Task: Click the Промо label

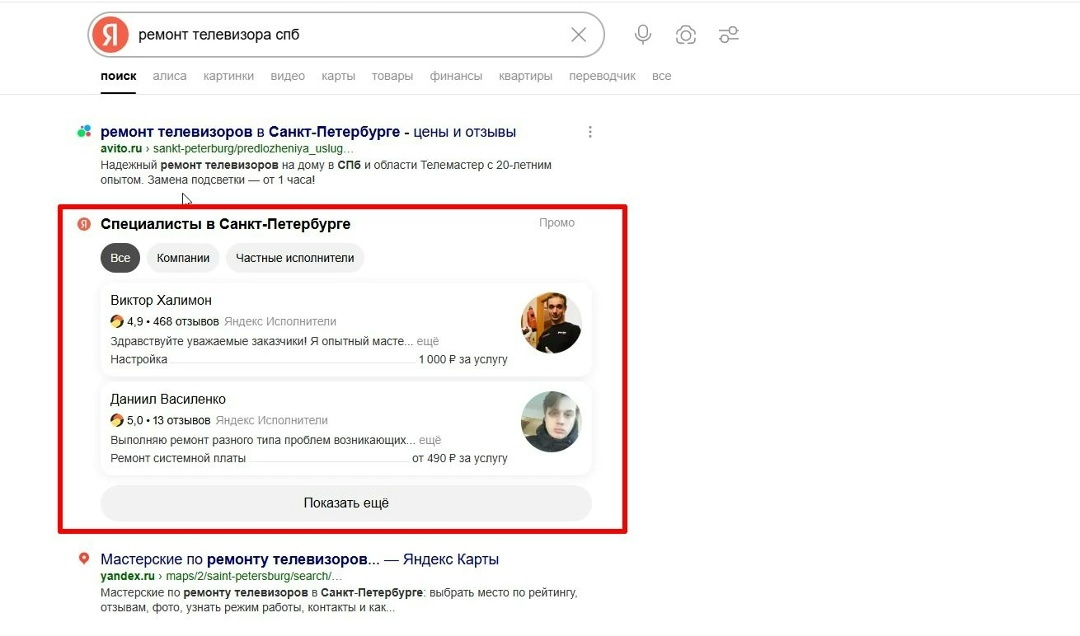Action: [x=557, y=223]
